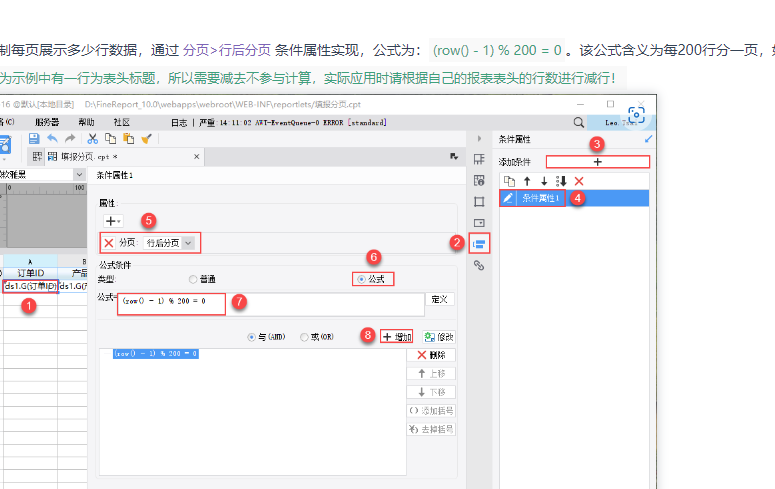The width and height of the screenshot is (775, 489).
Task: Focus the formula input field
Action: (270, 304)
